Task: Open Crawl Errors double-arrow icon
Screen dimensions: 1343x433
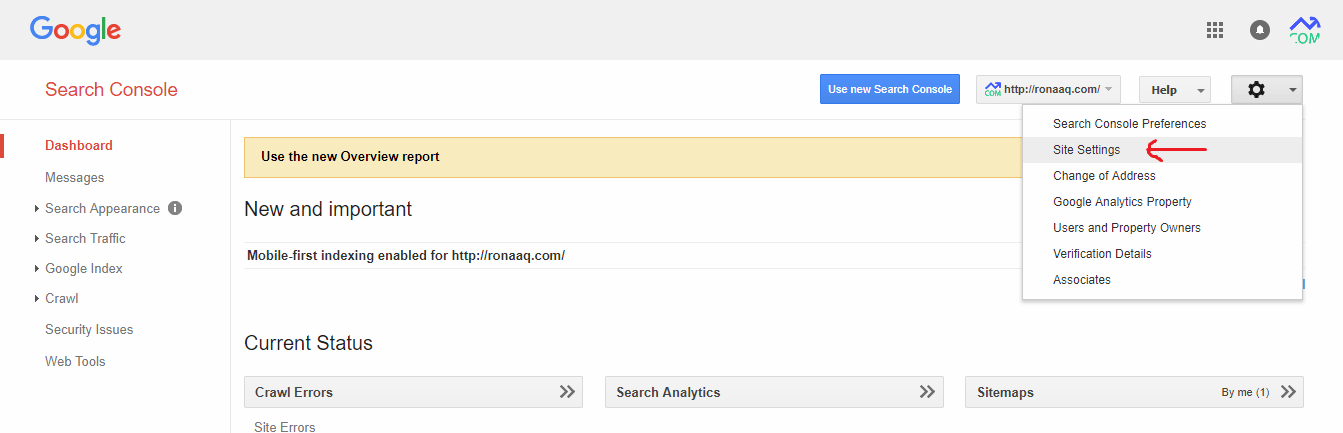Action: pos(567,392)
